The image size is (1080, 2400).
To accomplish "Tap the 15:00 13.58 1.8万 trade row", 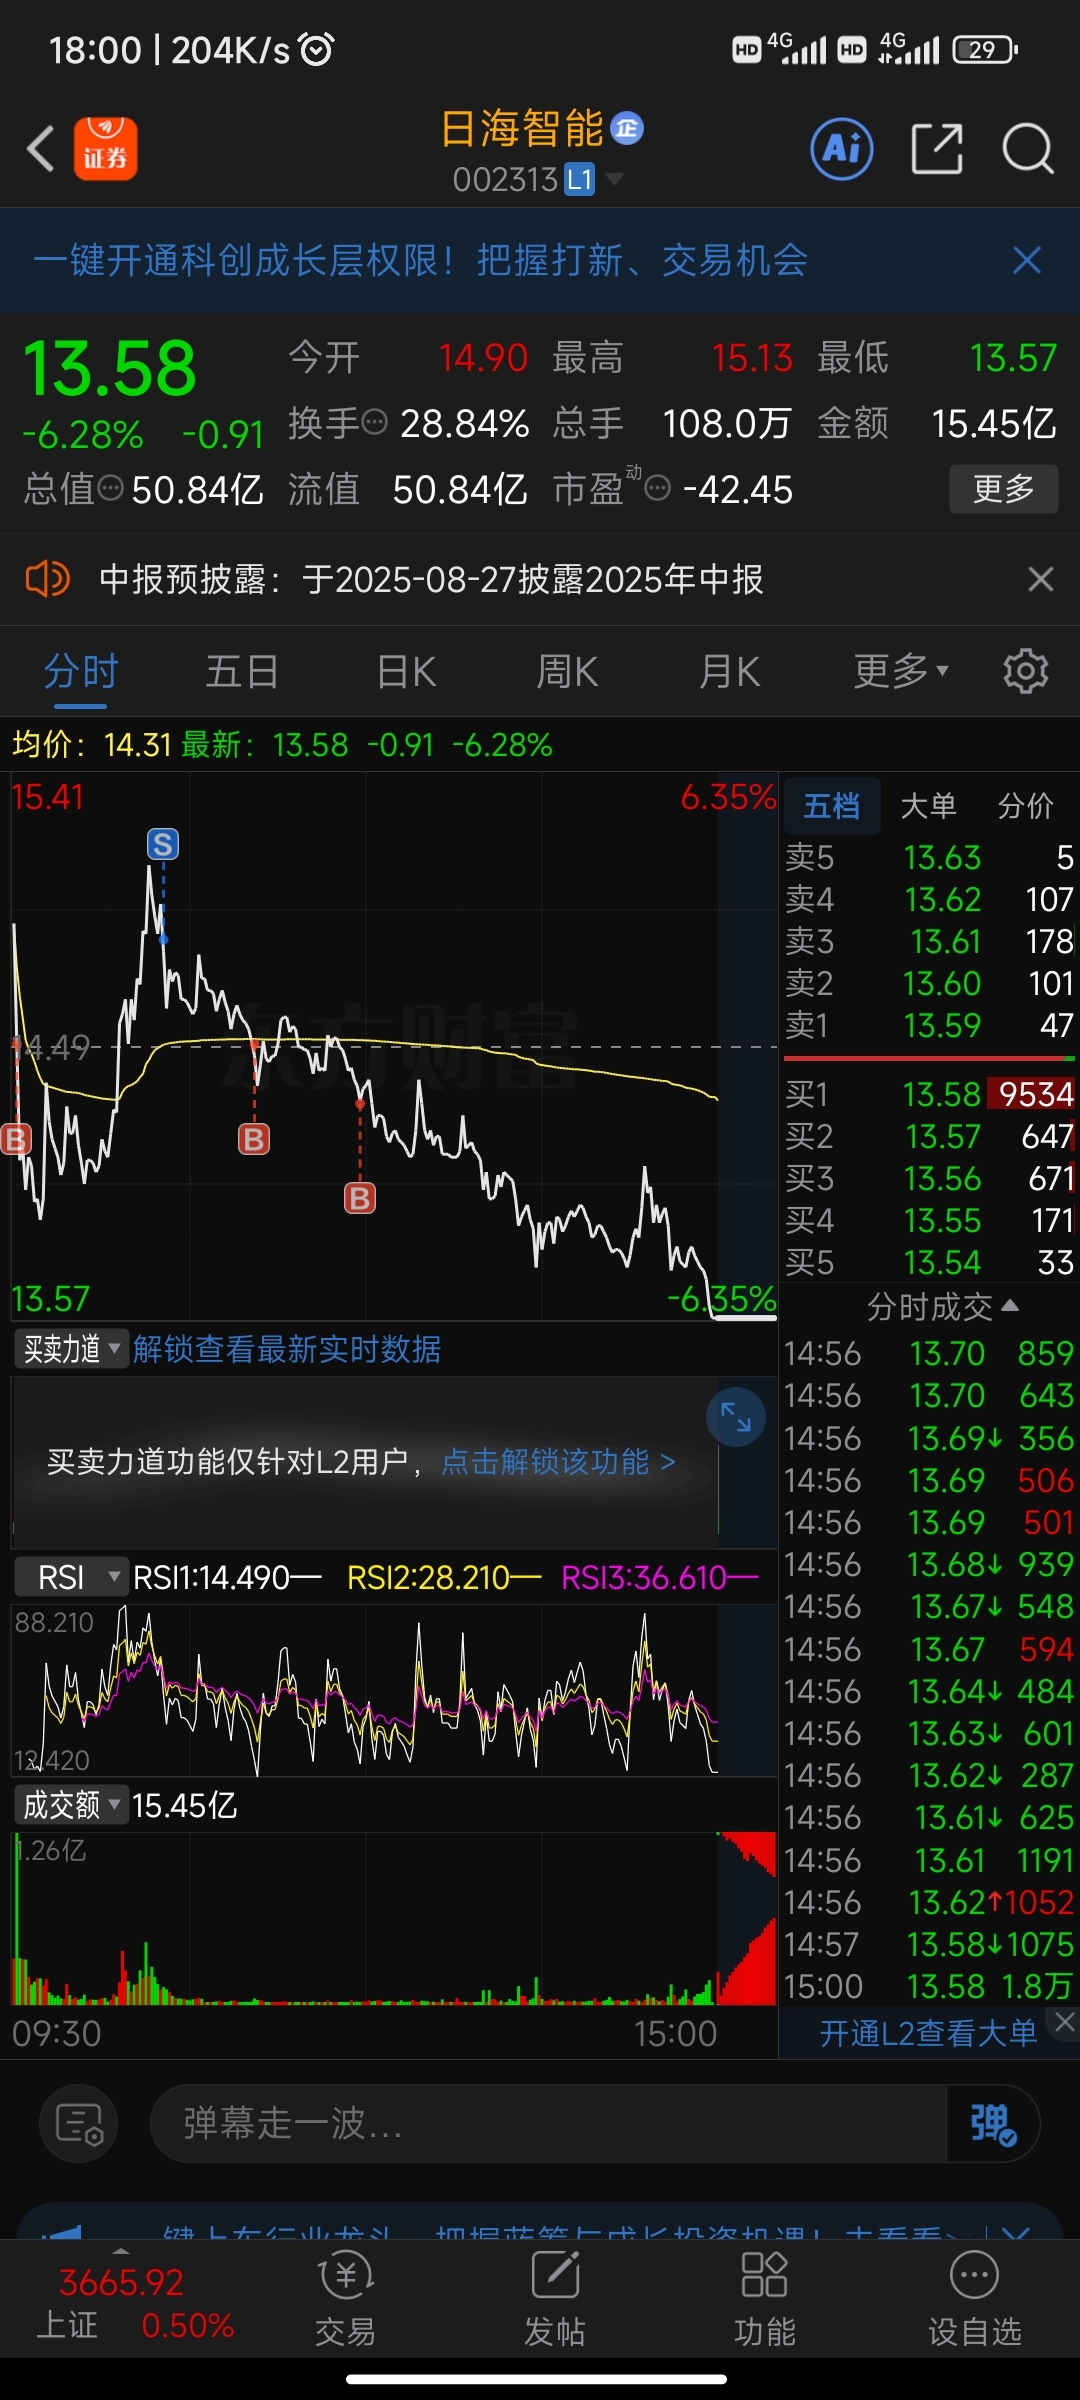I will pos(929,1986).
